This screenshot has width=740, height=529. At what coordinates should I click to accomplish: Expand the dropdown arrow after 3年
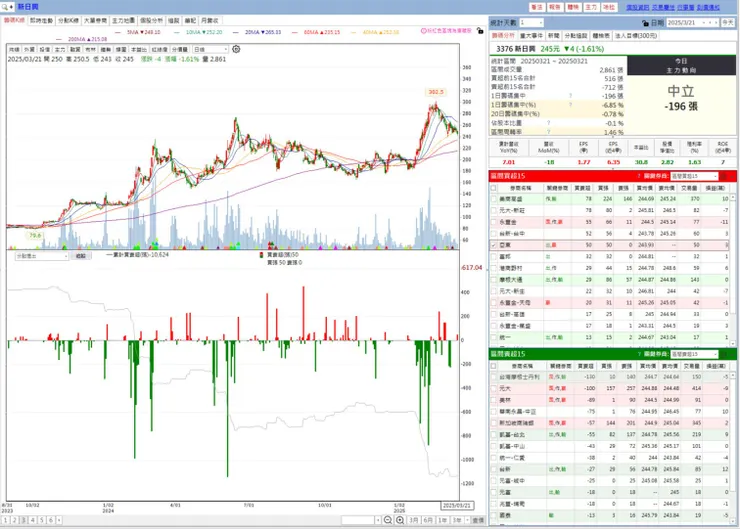coord(467,520)
